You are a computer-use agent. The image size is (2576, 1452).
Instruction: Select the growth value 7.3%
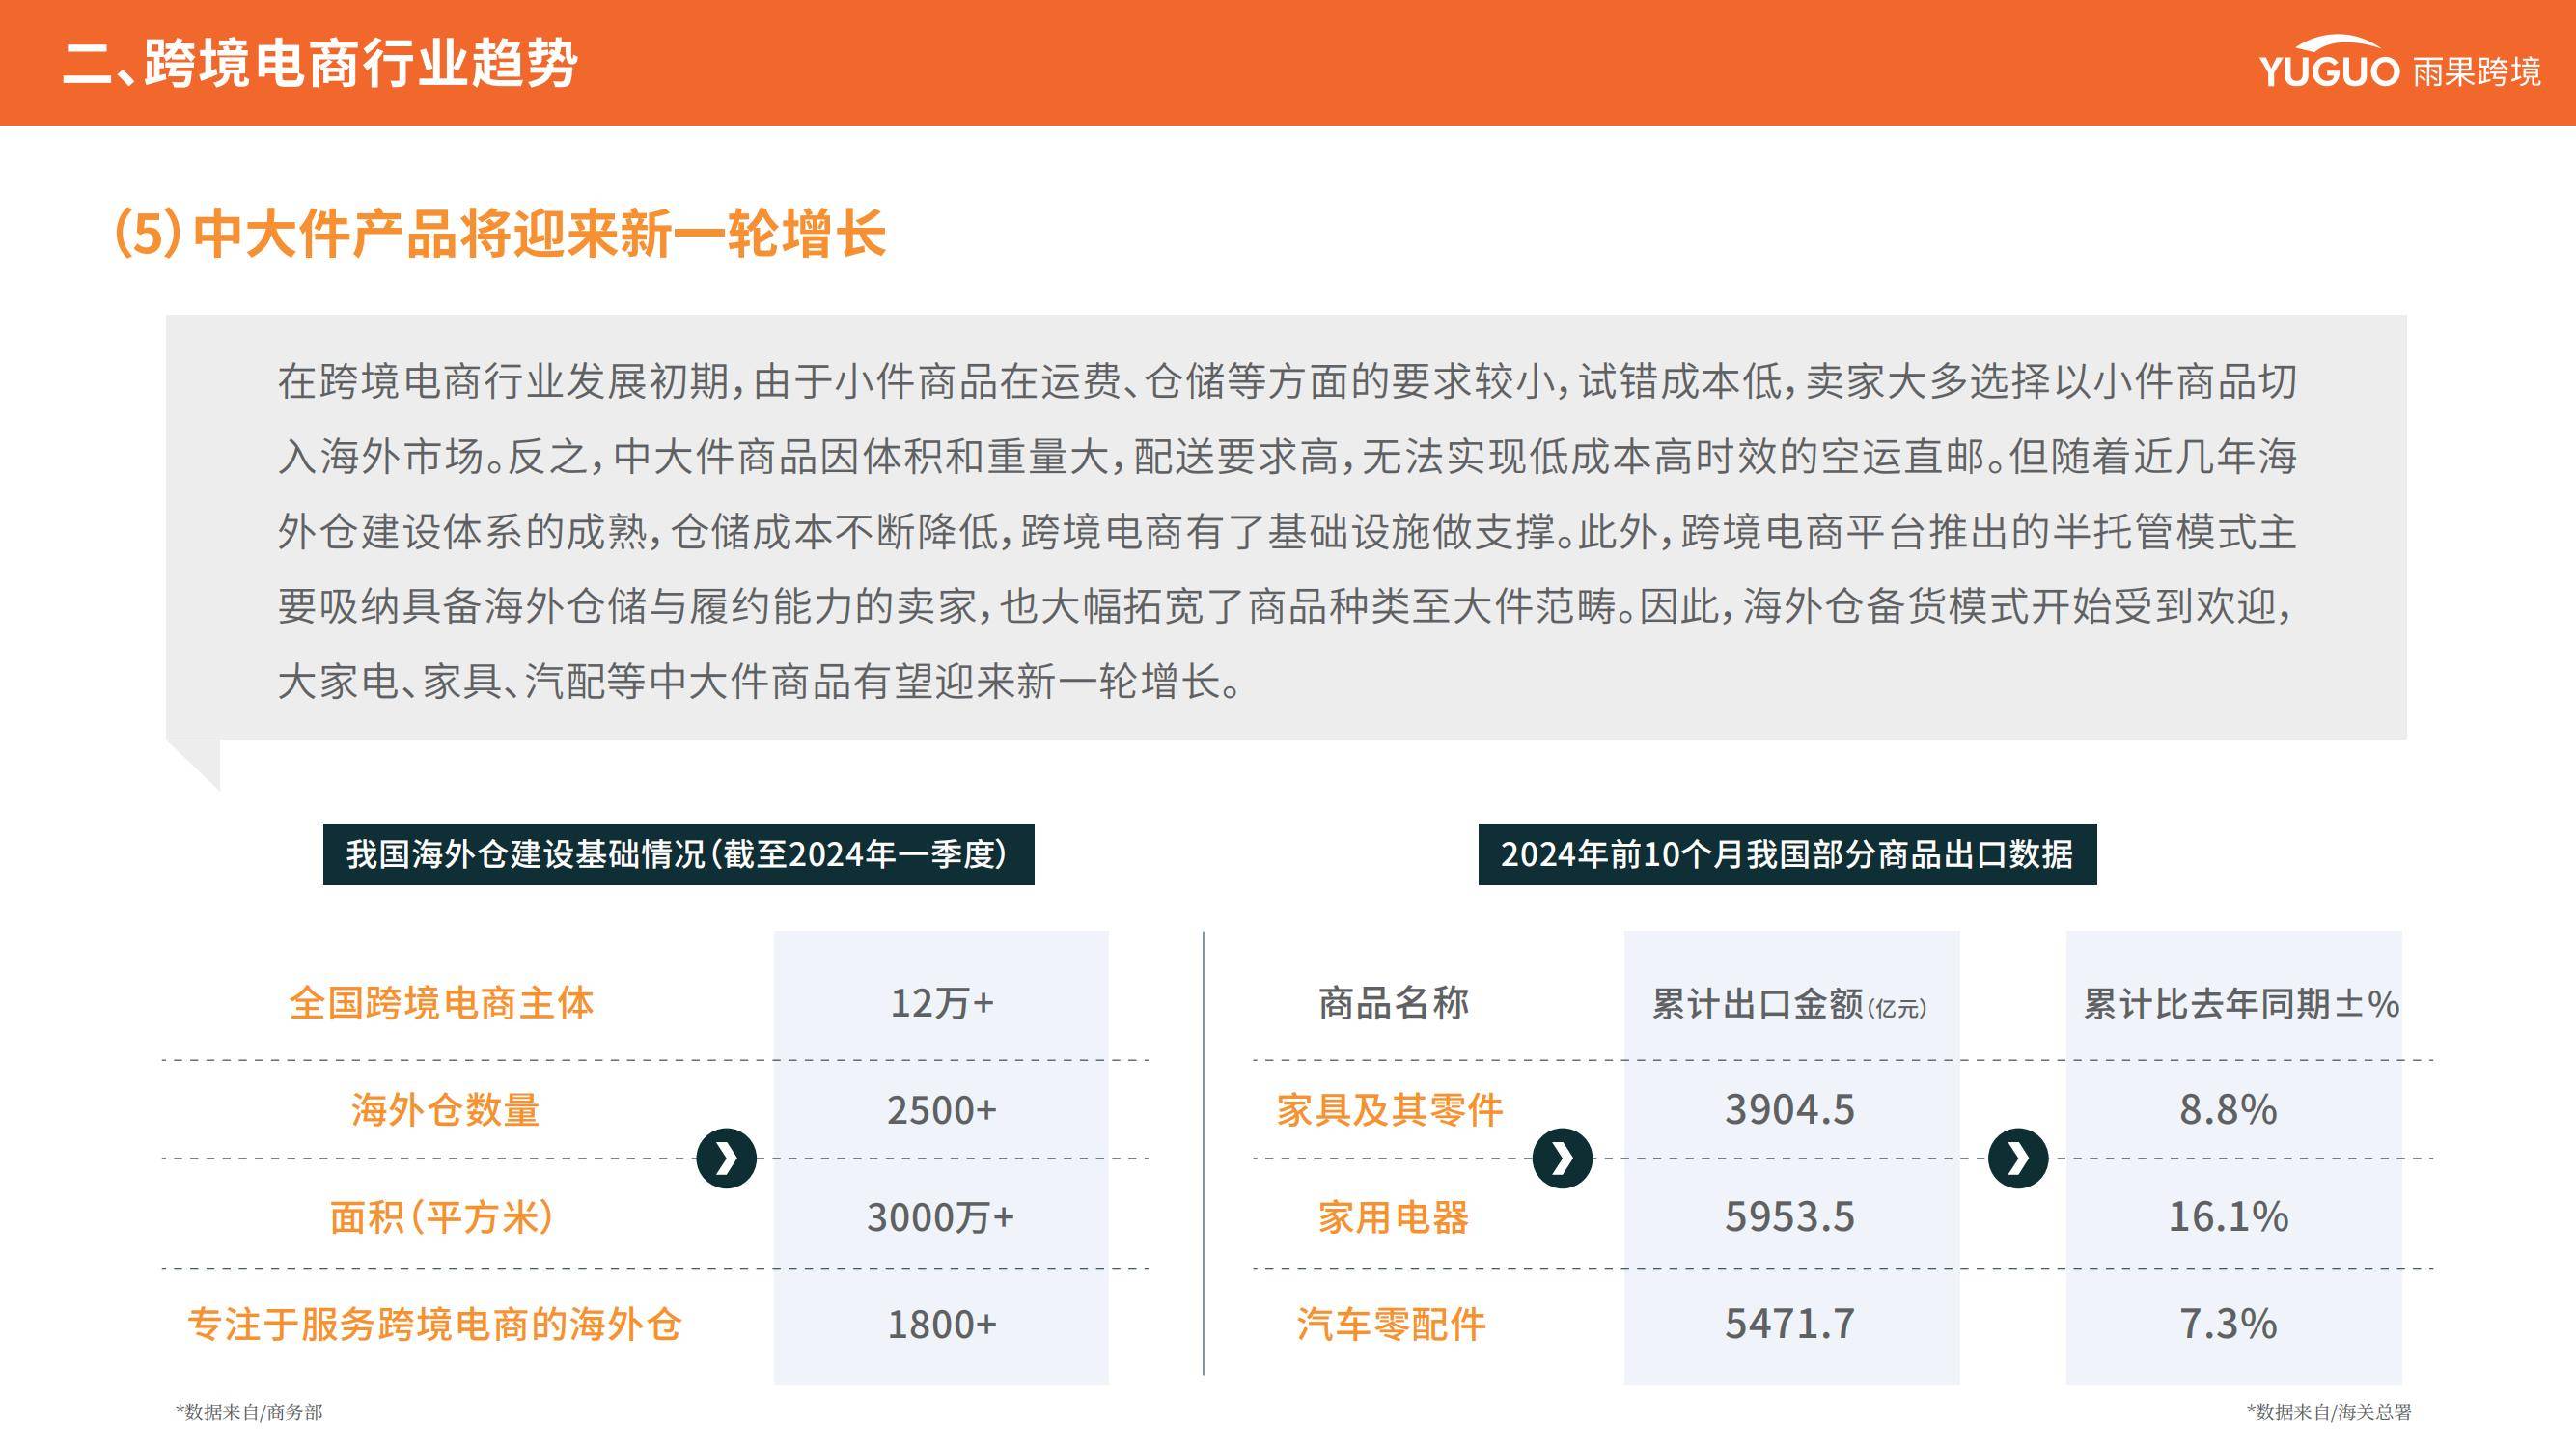click(x=2228, y=1324)
